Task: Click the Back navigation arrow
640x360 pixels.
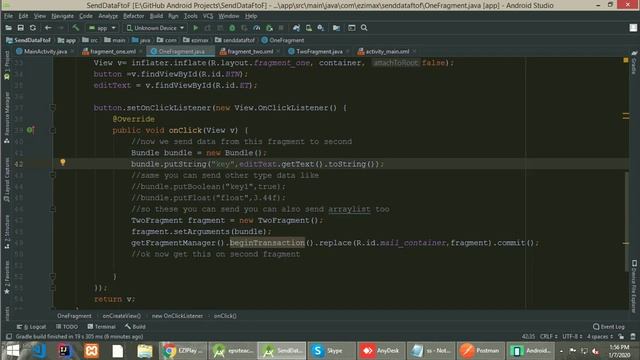Action: pos(48,28)
